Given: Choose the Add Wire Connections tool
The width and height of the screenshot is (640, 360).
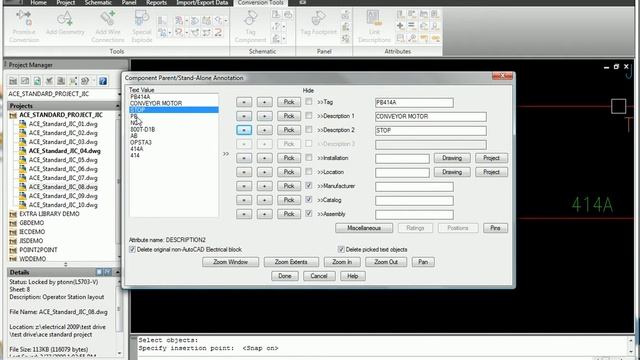Looking at the screenshot, I should pos(108,26).
